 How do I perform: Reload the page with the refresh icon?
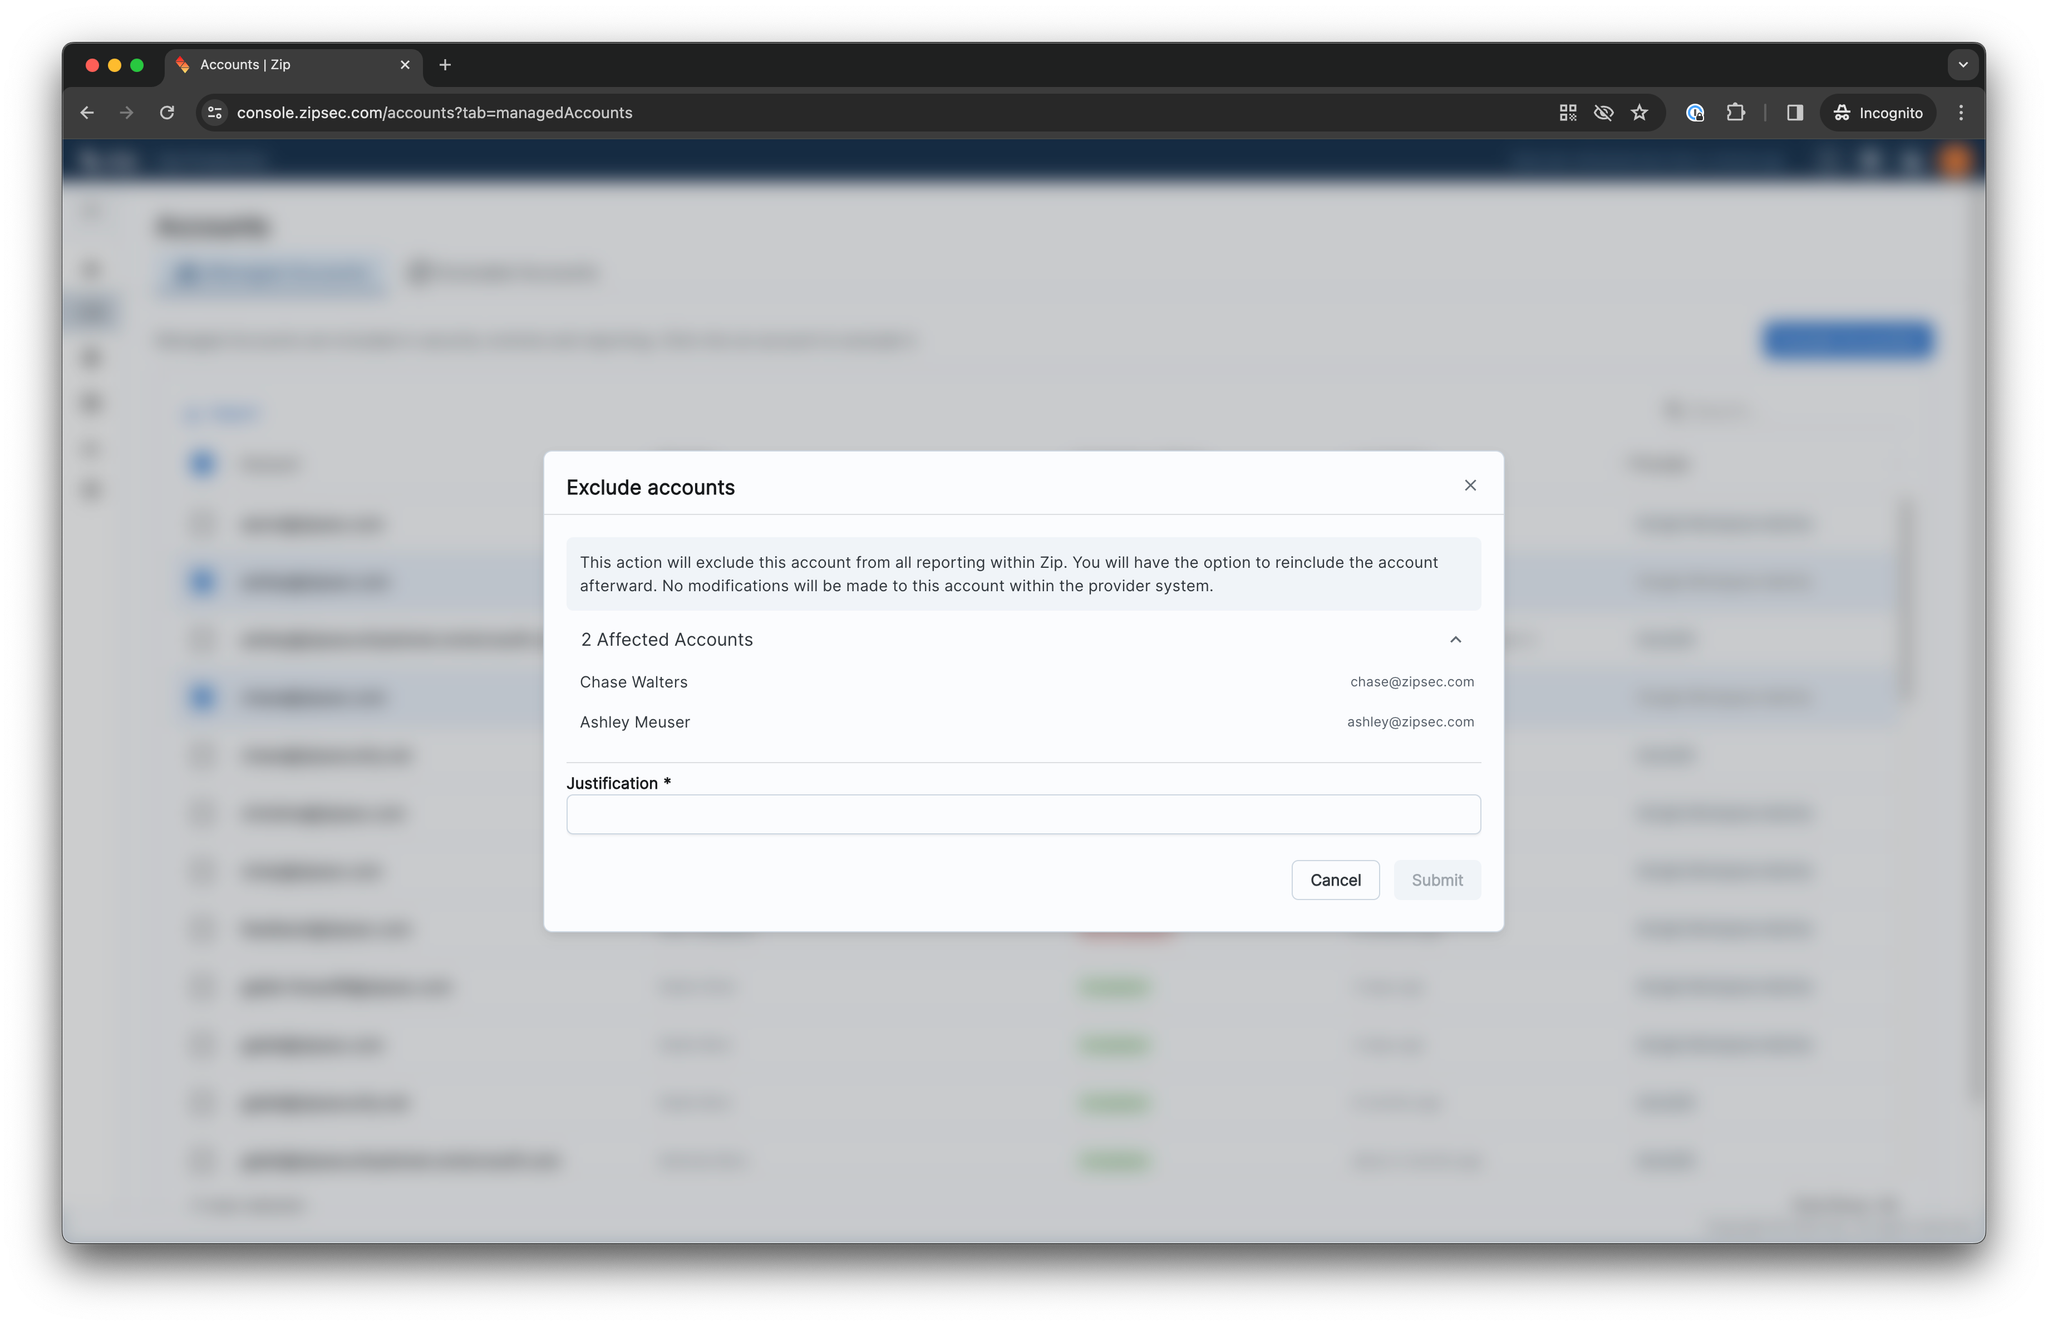point(167,113)
